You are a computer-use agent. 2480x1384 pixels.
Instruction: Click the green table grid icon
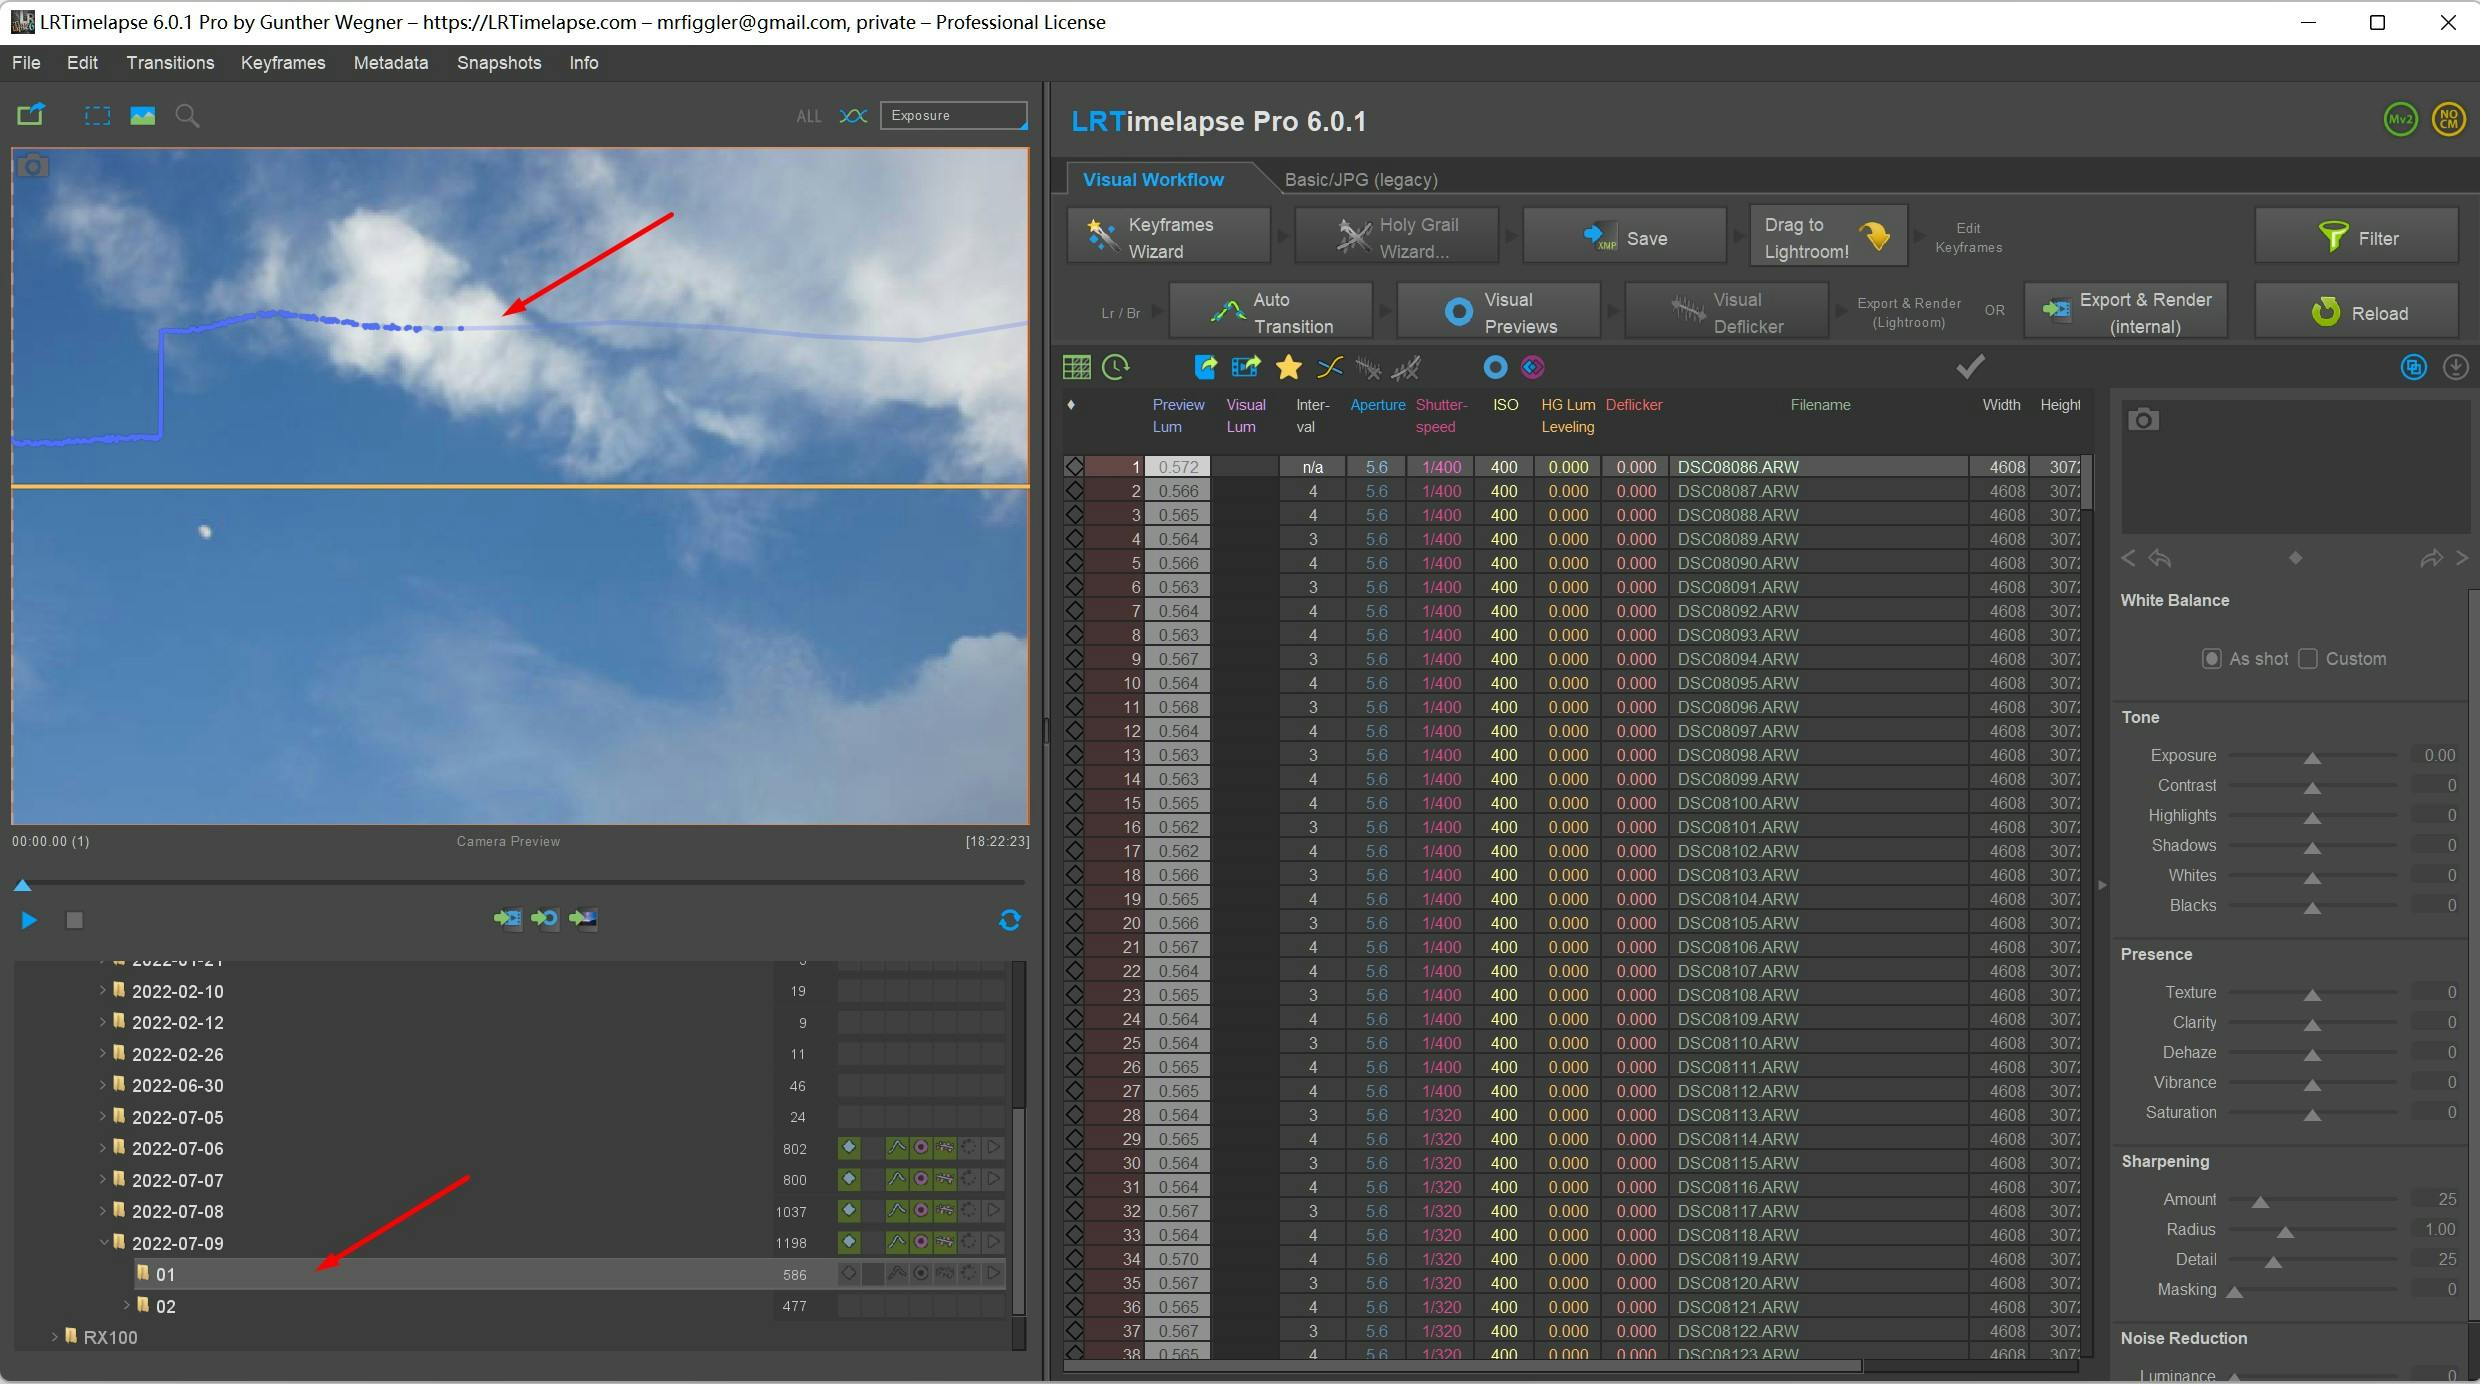1076,367
